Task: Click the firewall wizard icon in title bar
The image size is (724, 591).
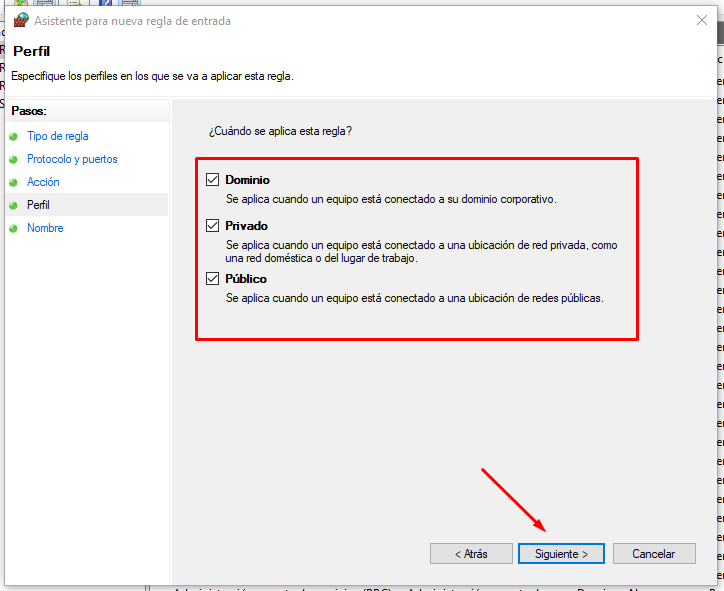Action: [20, 20]
